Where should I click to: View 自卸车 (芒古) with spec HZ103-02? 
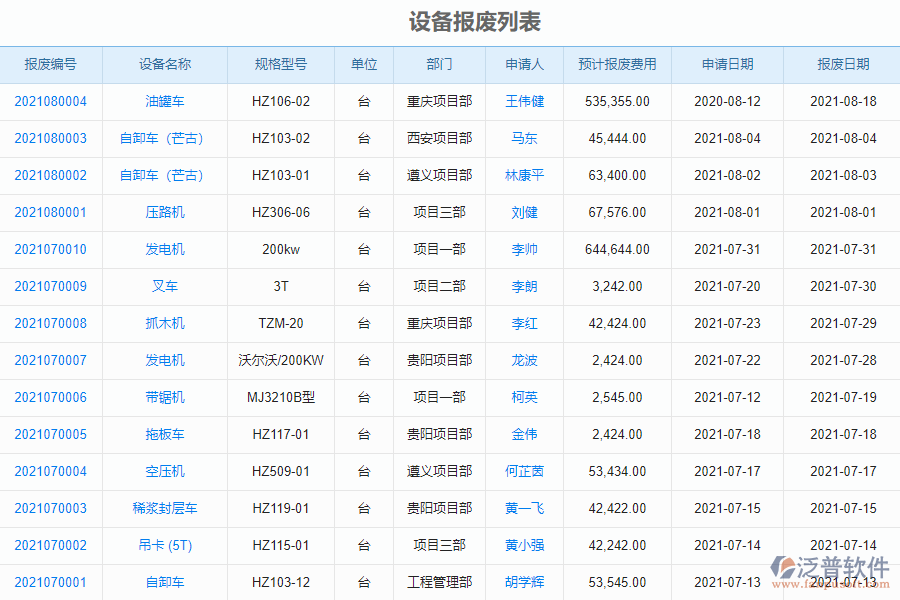click(162, 138)
